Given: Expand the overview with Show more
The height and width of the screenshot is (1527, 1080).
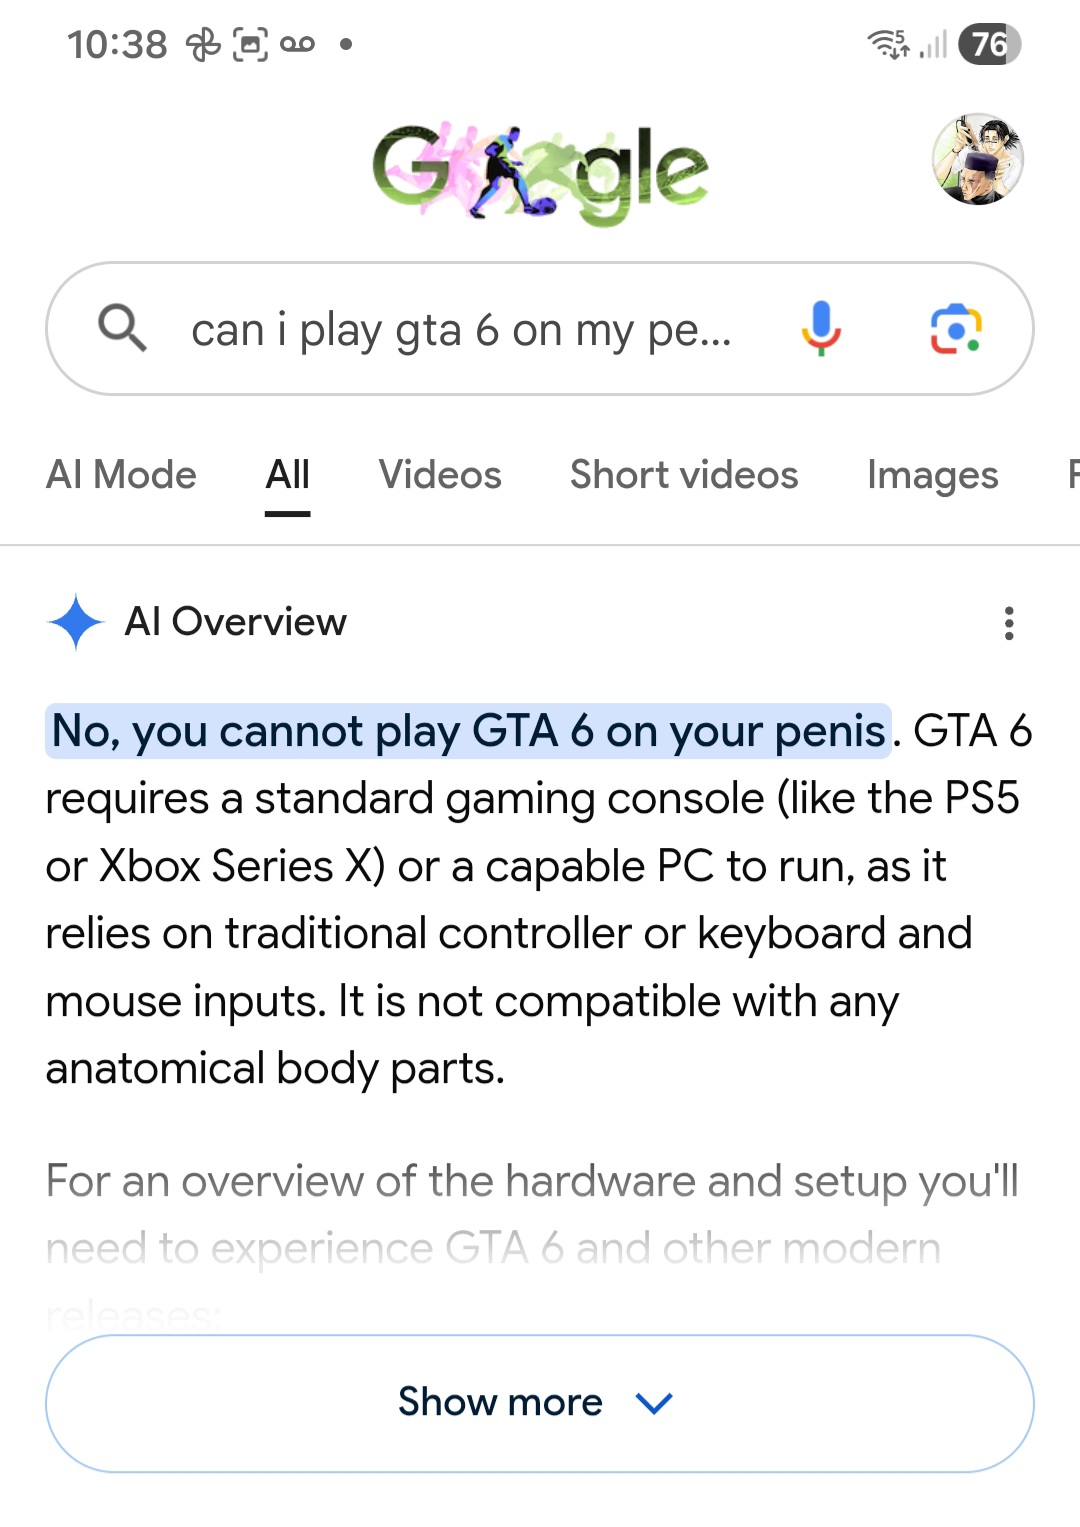Looking at the screenshot, I should pyautogui.click(x=540, y=1403).
